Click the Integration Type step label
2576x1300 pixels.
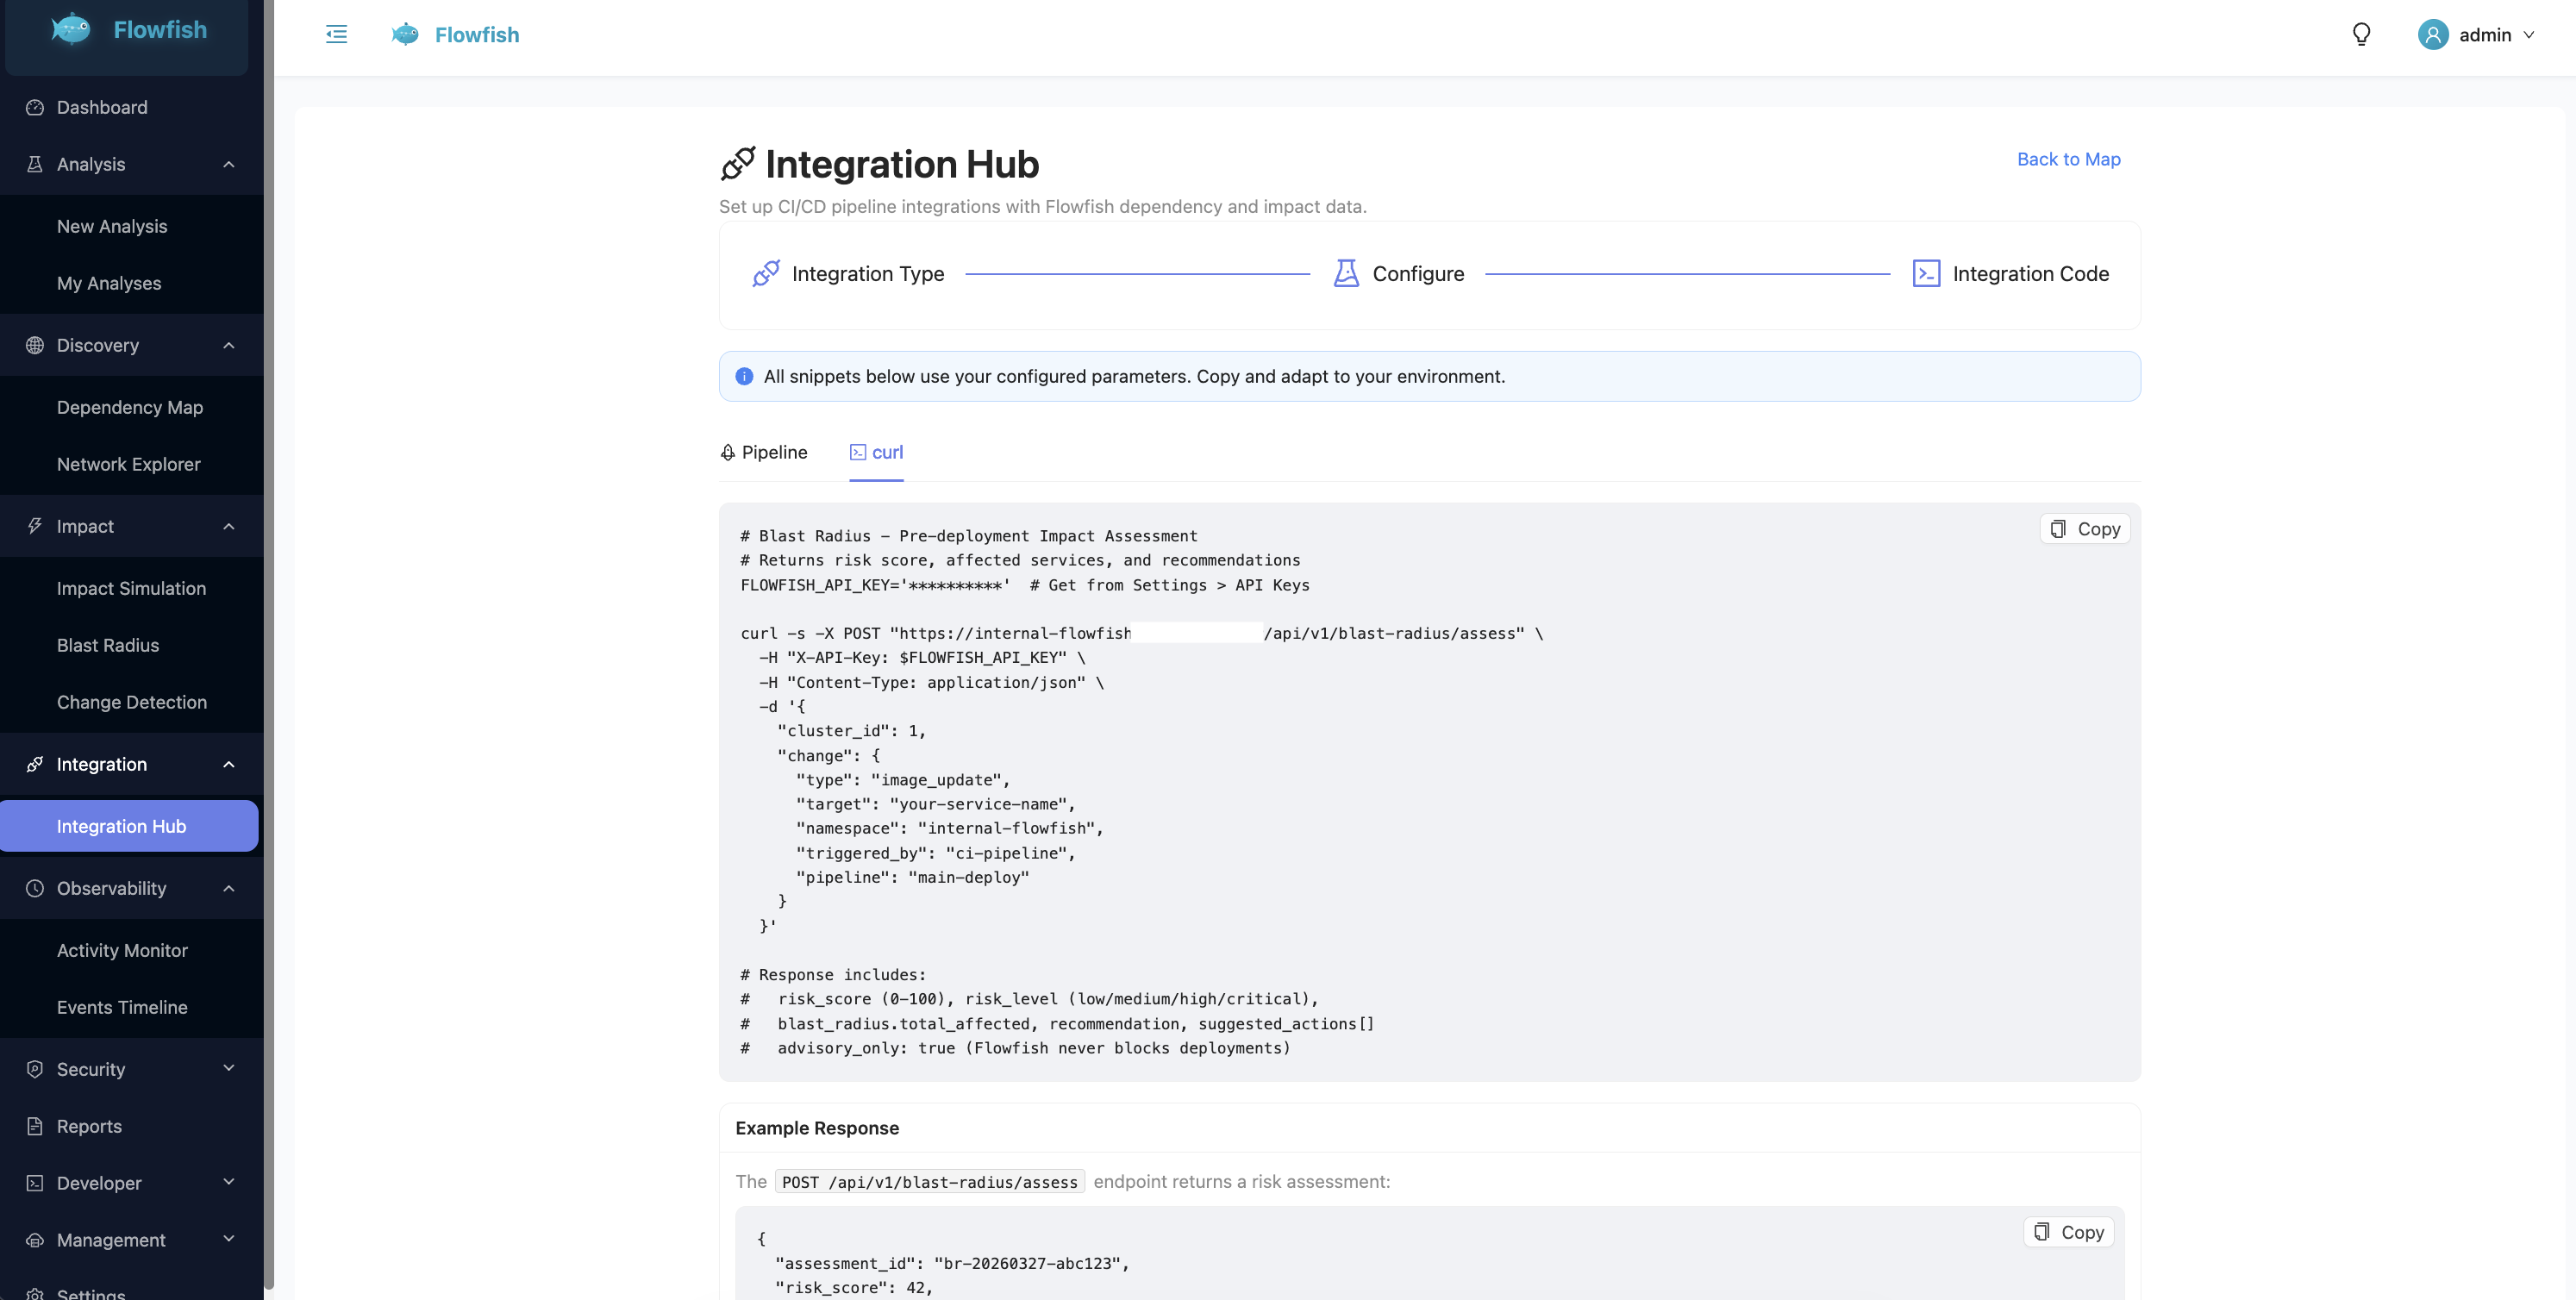pyautogui.click(x=868, y=273)
